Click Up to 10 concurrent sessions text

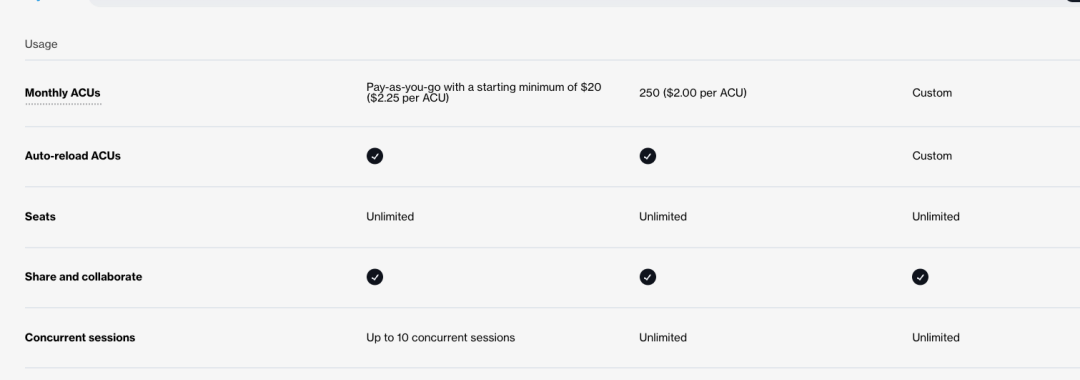(441, 338)
